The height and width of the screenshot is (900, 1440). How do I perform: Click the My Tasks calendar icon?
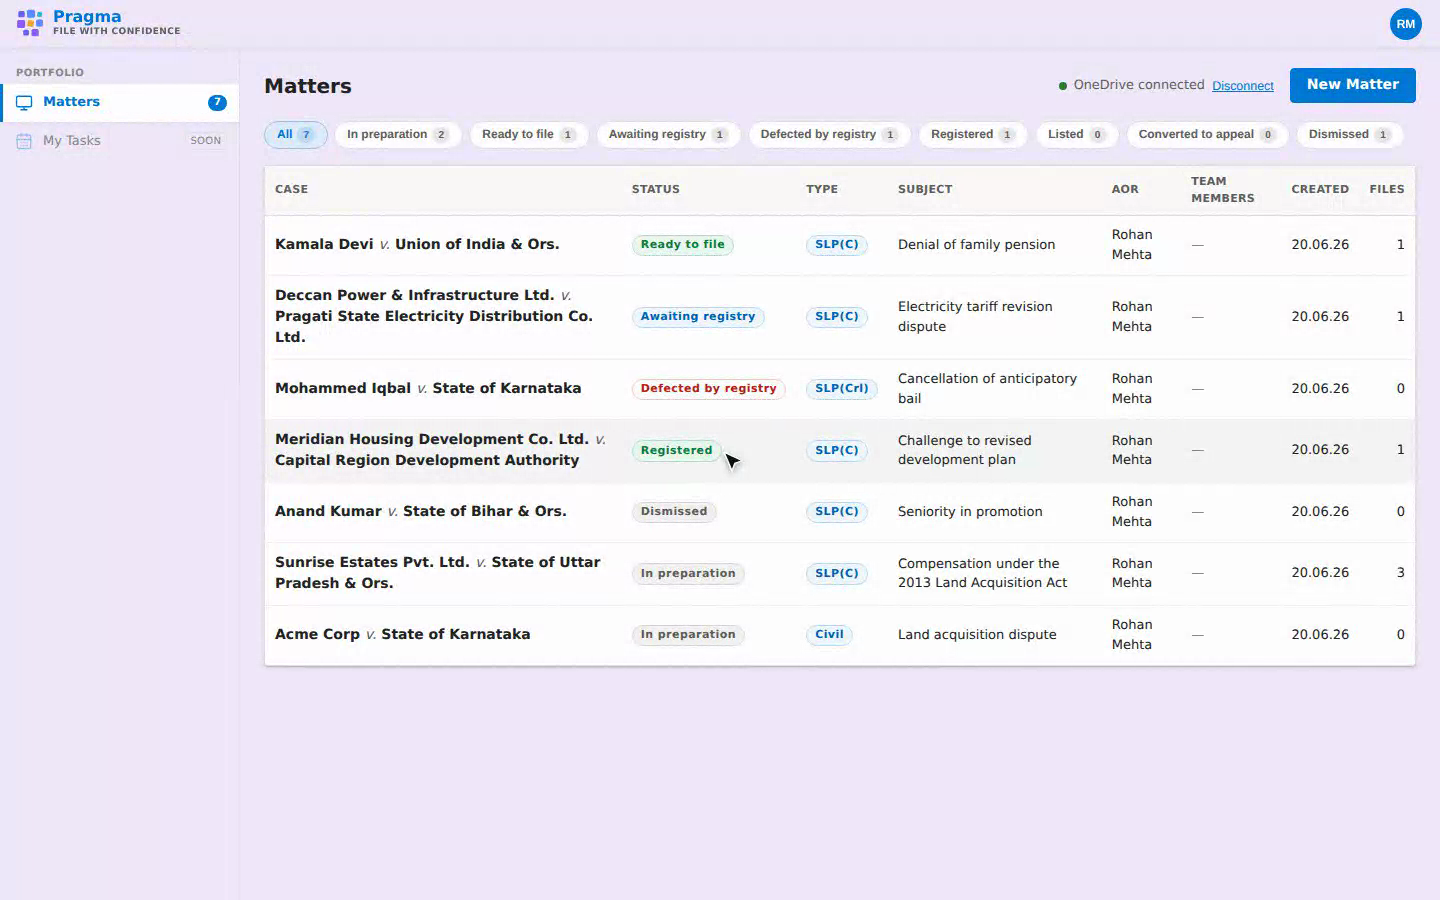tap(25, 141)
